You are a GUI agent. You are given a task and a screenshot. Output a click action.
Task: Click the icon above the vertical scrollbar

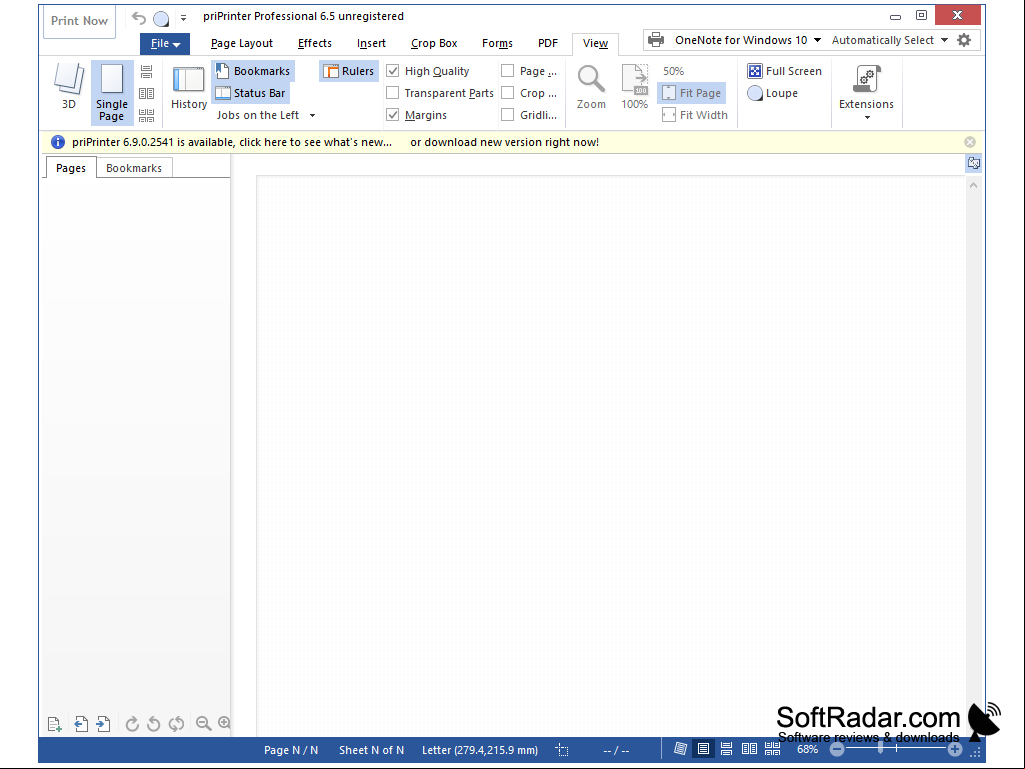click(974, 163)
